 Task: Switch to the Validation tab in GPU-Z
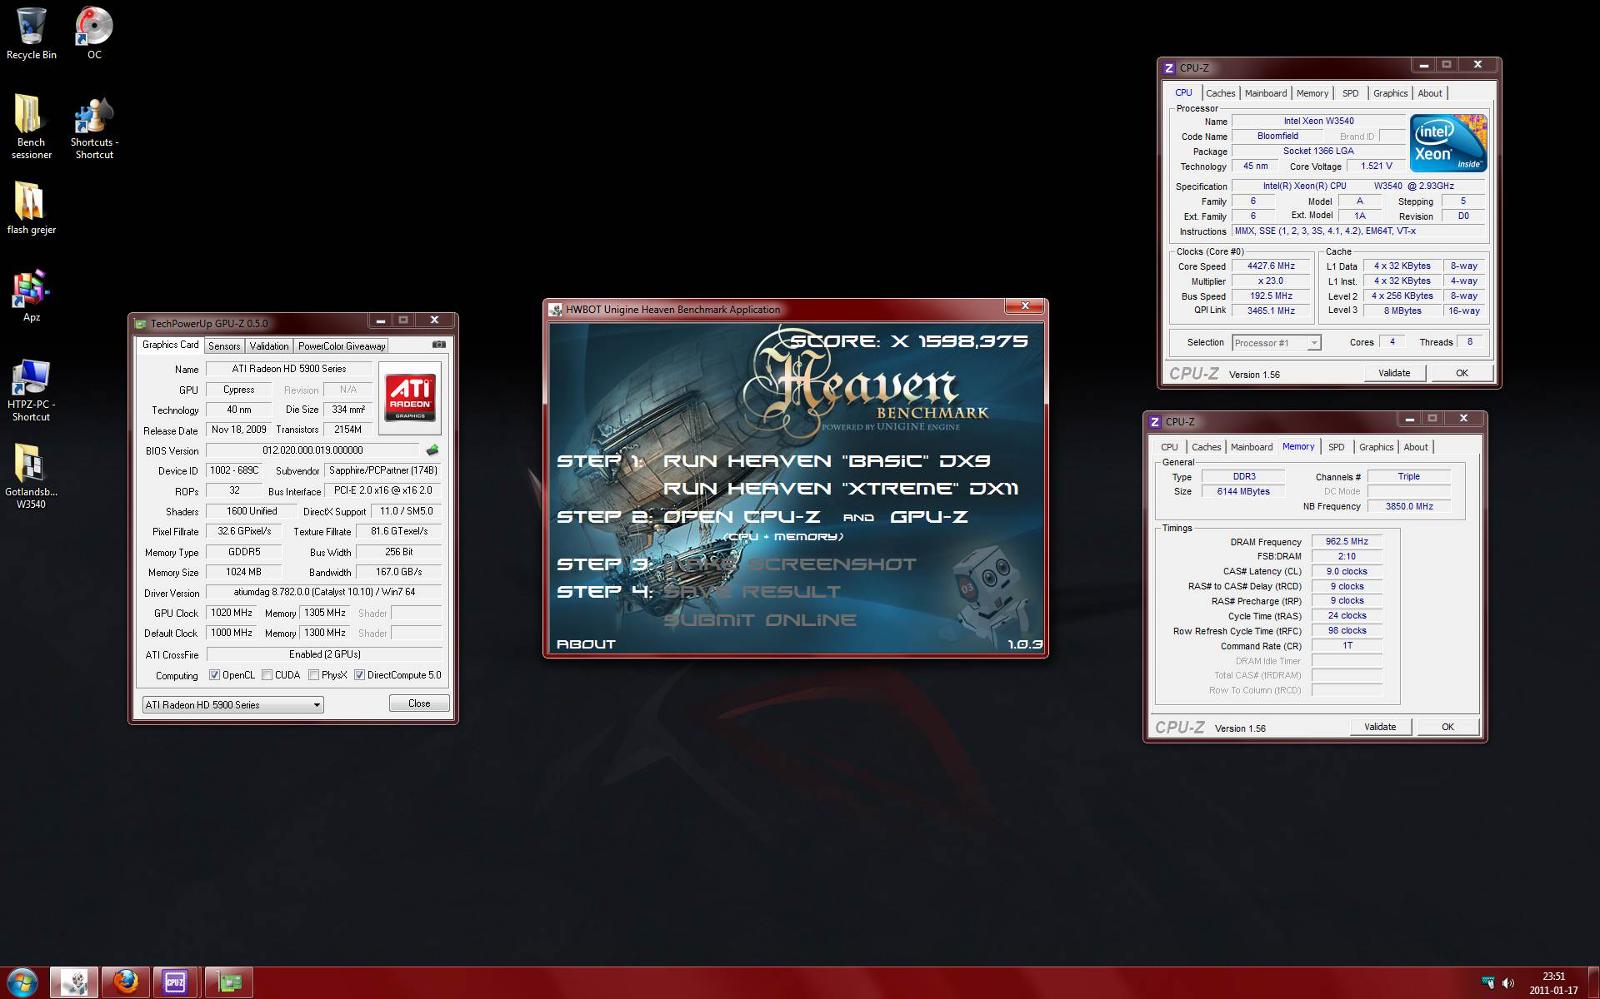click(269, 346)
